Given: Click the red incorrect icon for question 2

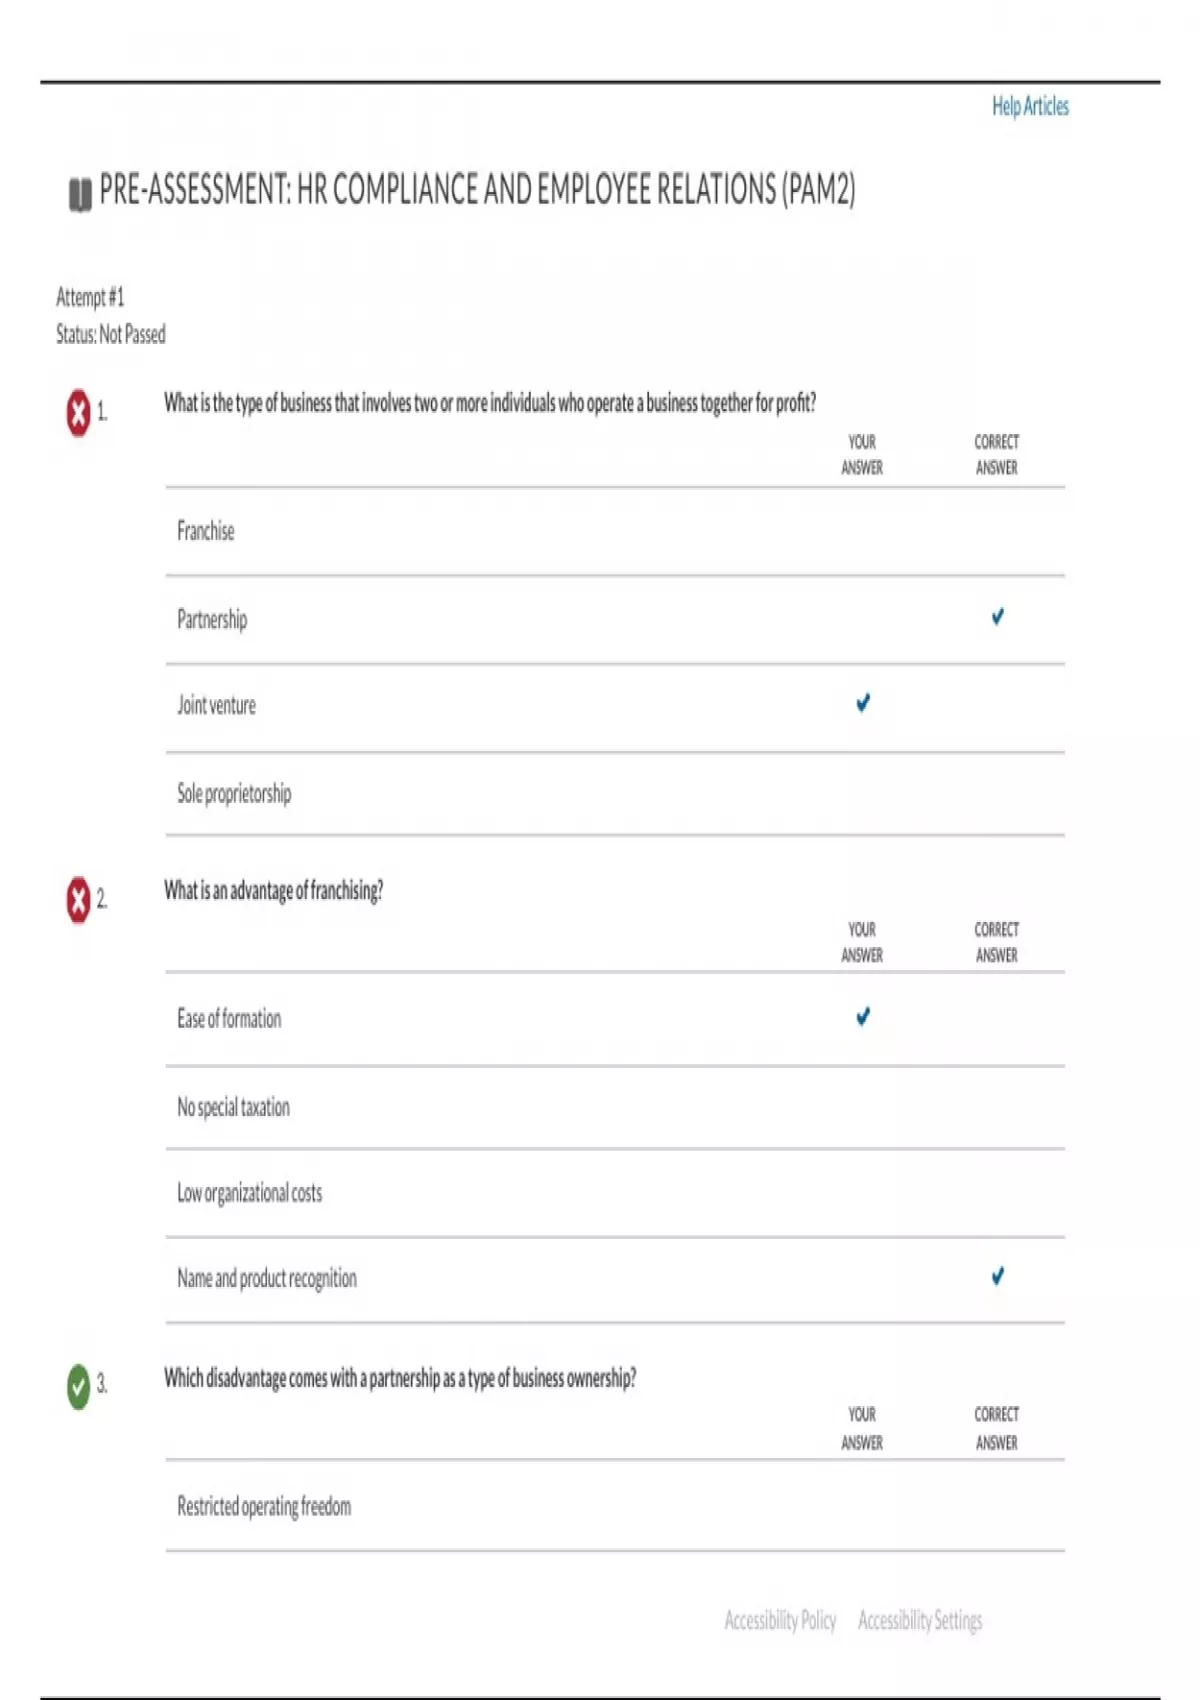Looking at the screenshot, I should point(78,899).
